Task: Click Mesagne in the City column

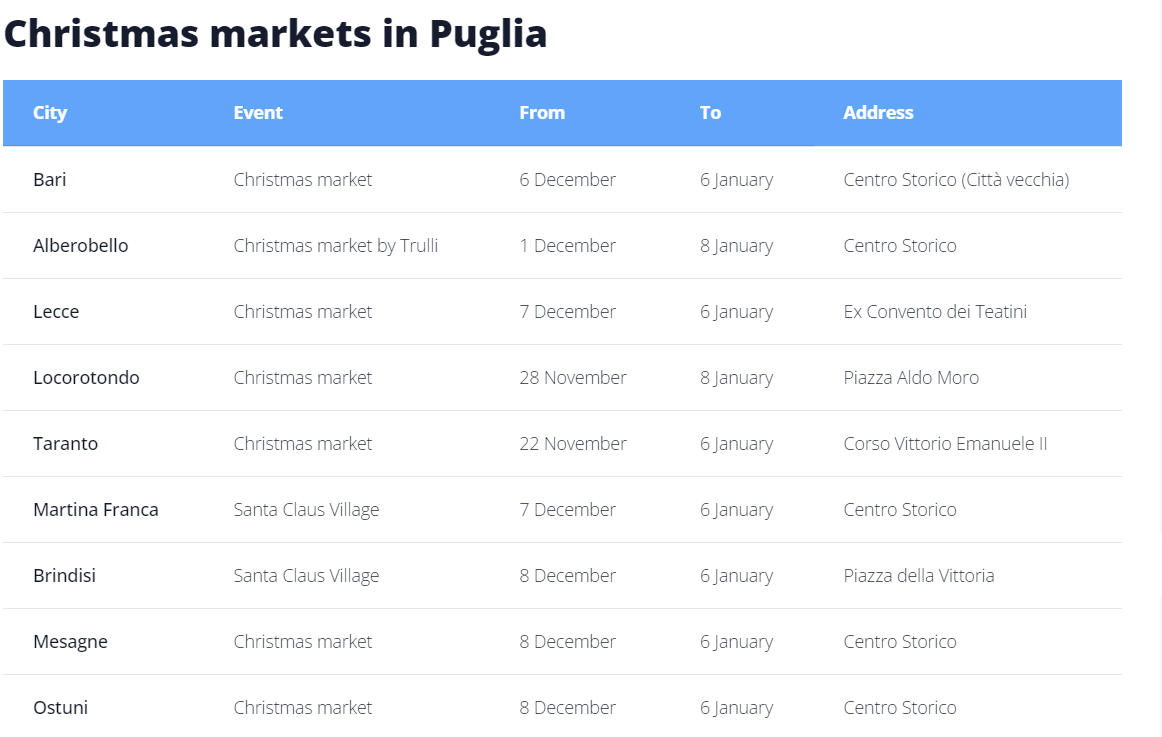Action: coord(70,642)
